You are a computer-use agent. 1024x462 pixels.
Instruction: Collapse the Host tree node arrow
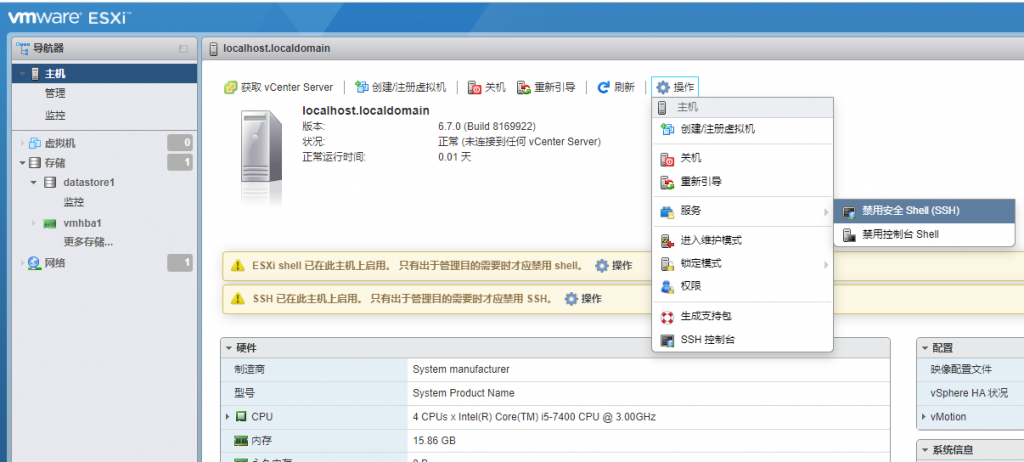coord(22,74)
